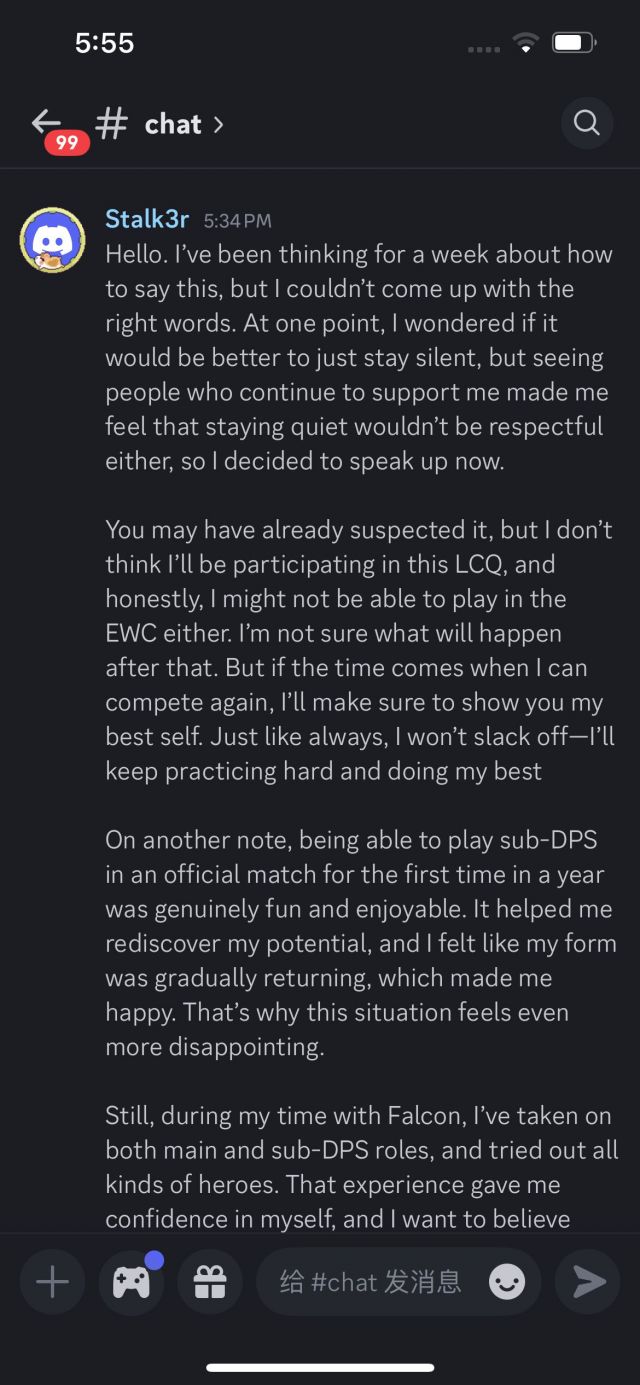Viewport: 640px width, 1385px height.
Task: Tap the plus attachment button
Action: pos(52,1282)
